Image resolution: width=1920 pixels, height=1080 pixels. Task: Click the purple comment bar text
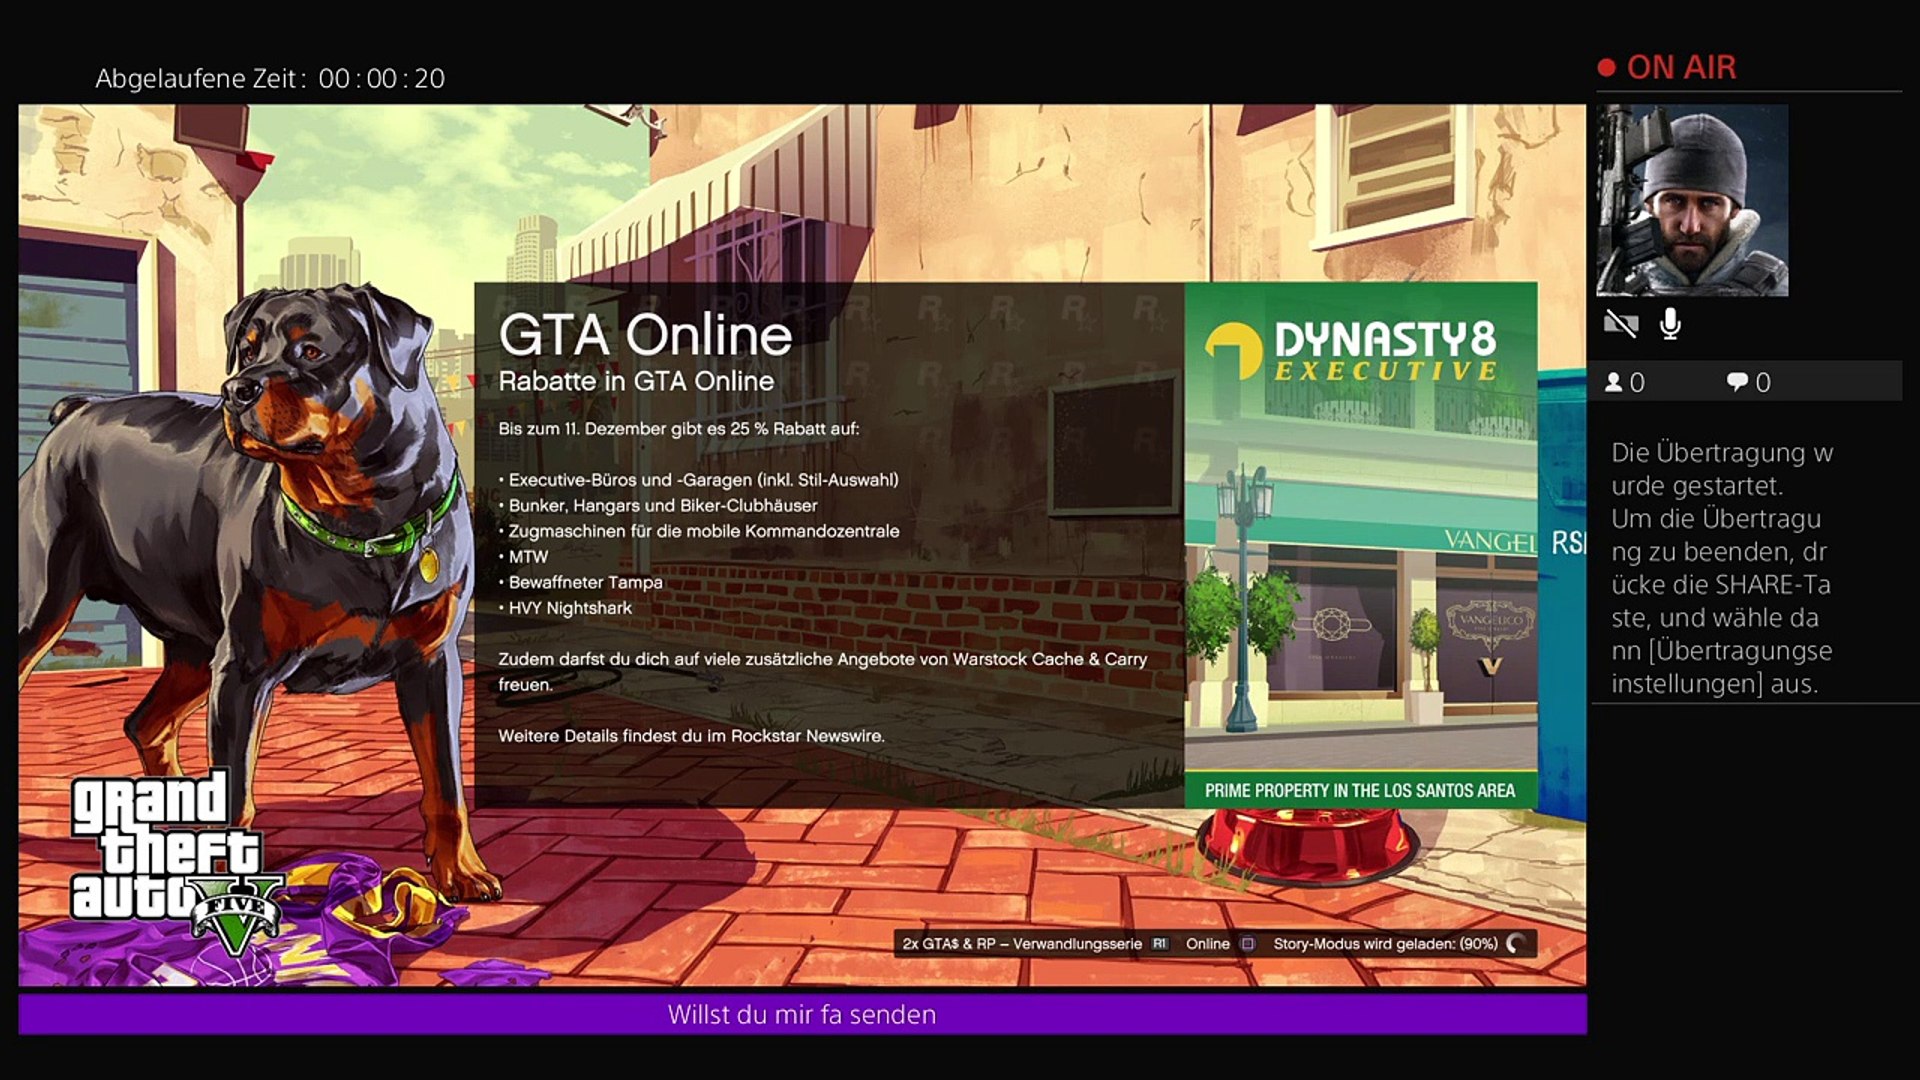pos(801,1014)
